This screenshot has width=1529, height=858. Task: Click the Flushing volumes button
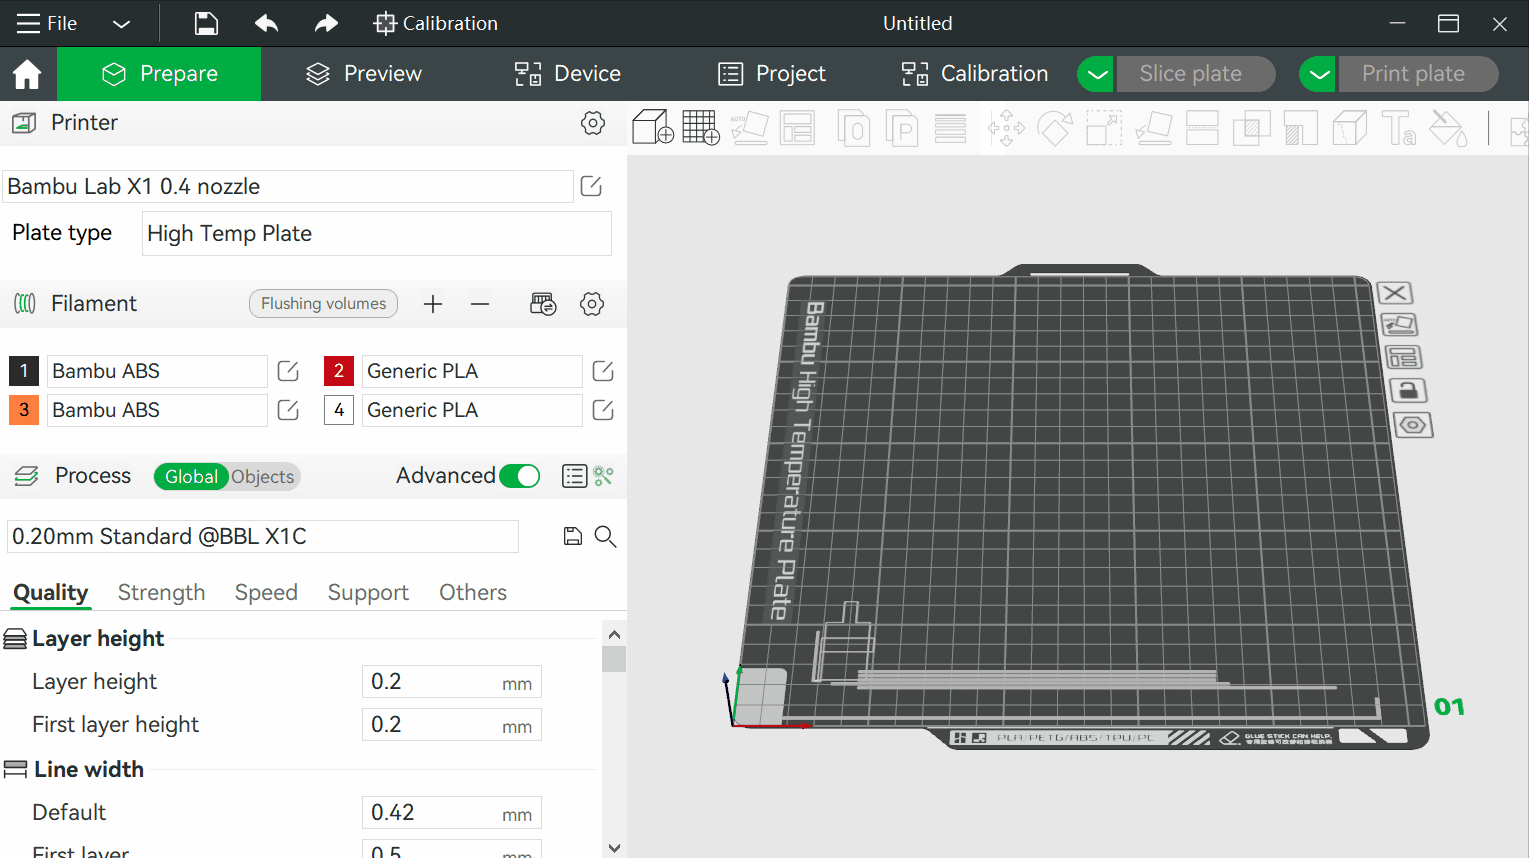point(323,304)
